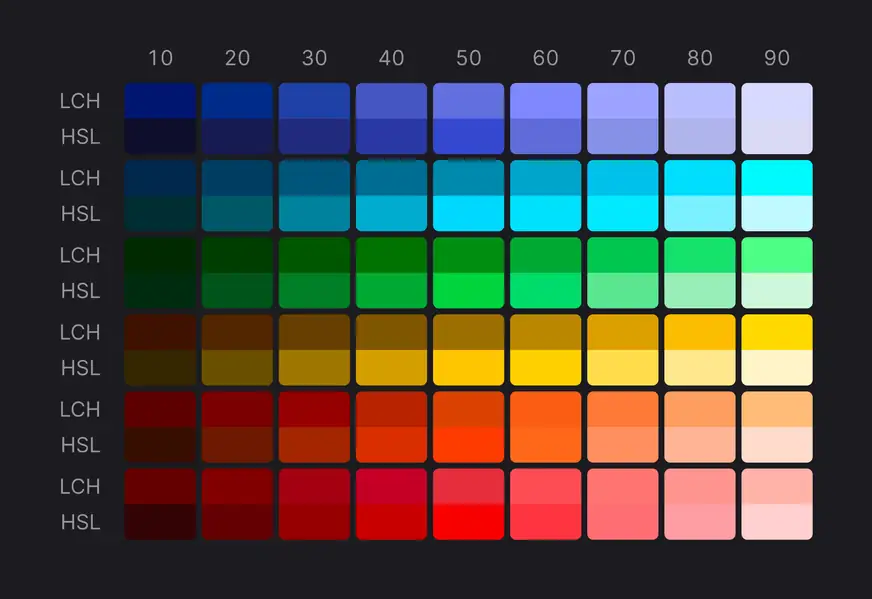
Task: Select the orange LCH swatch in column 60
Action: tap(546, 409)
